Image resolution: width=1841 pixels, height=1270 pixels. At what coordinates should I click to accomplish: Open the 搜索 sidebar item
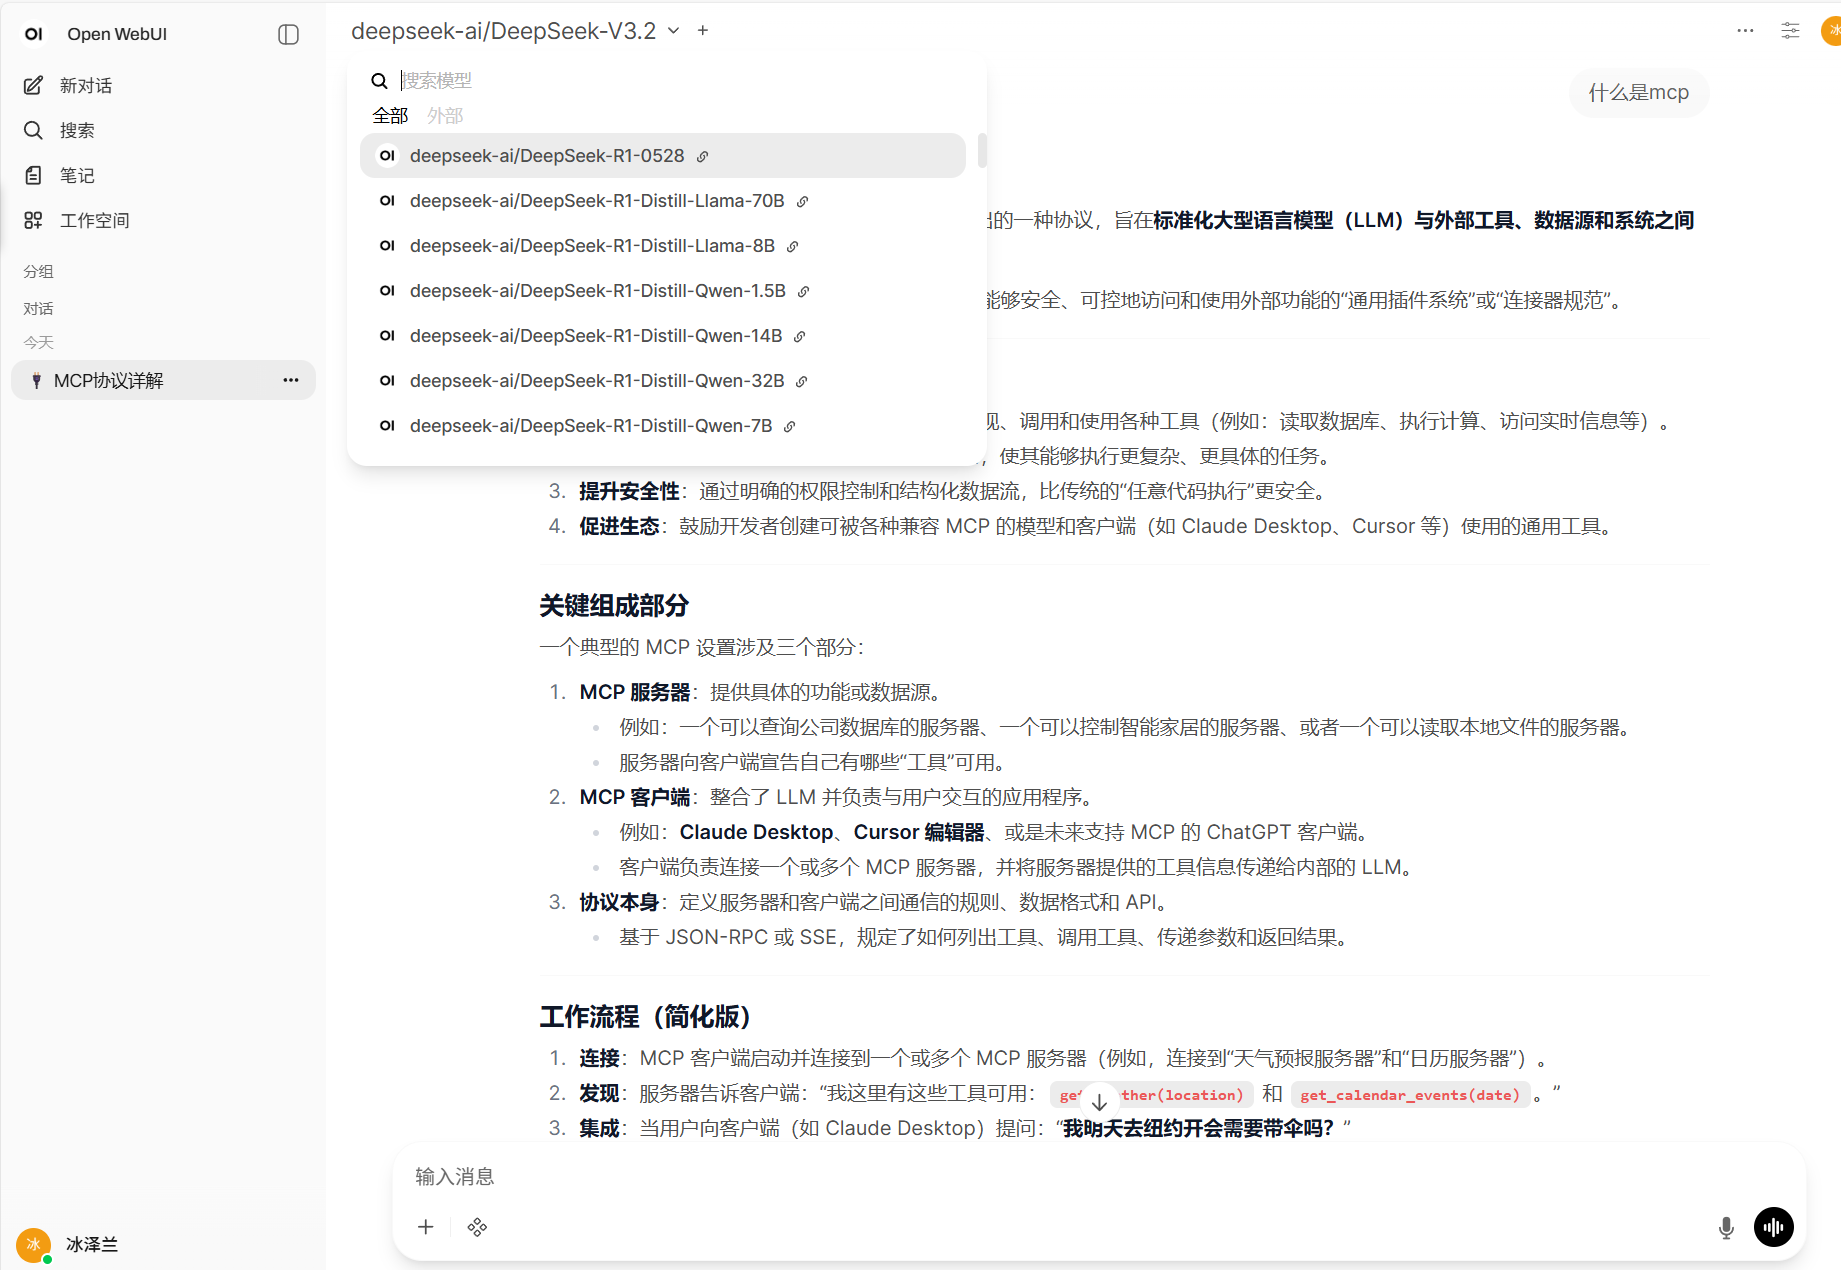coord(76,131)
